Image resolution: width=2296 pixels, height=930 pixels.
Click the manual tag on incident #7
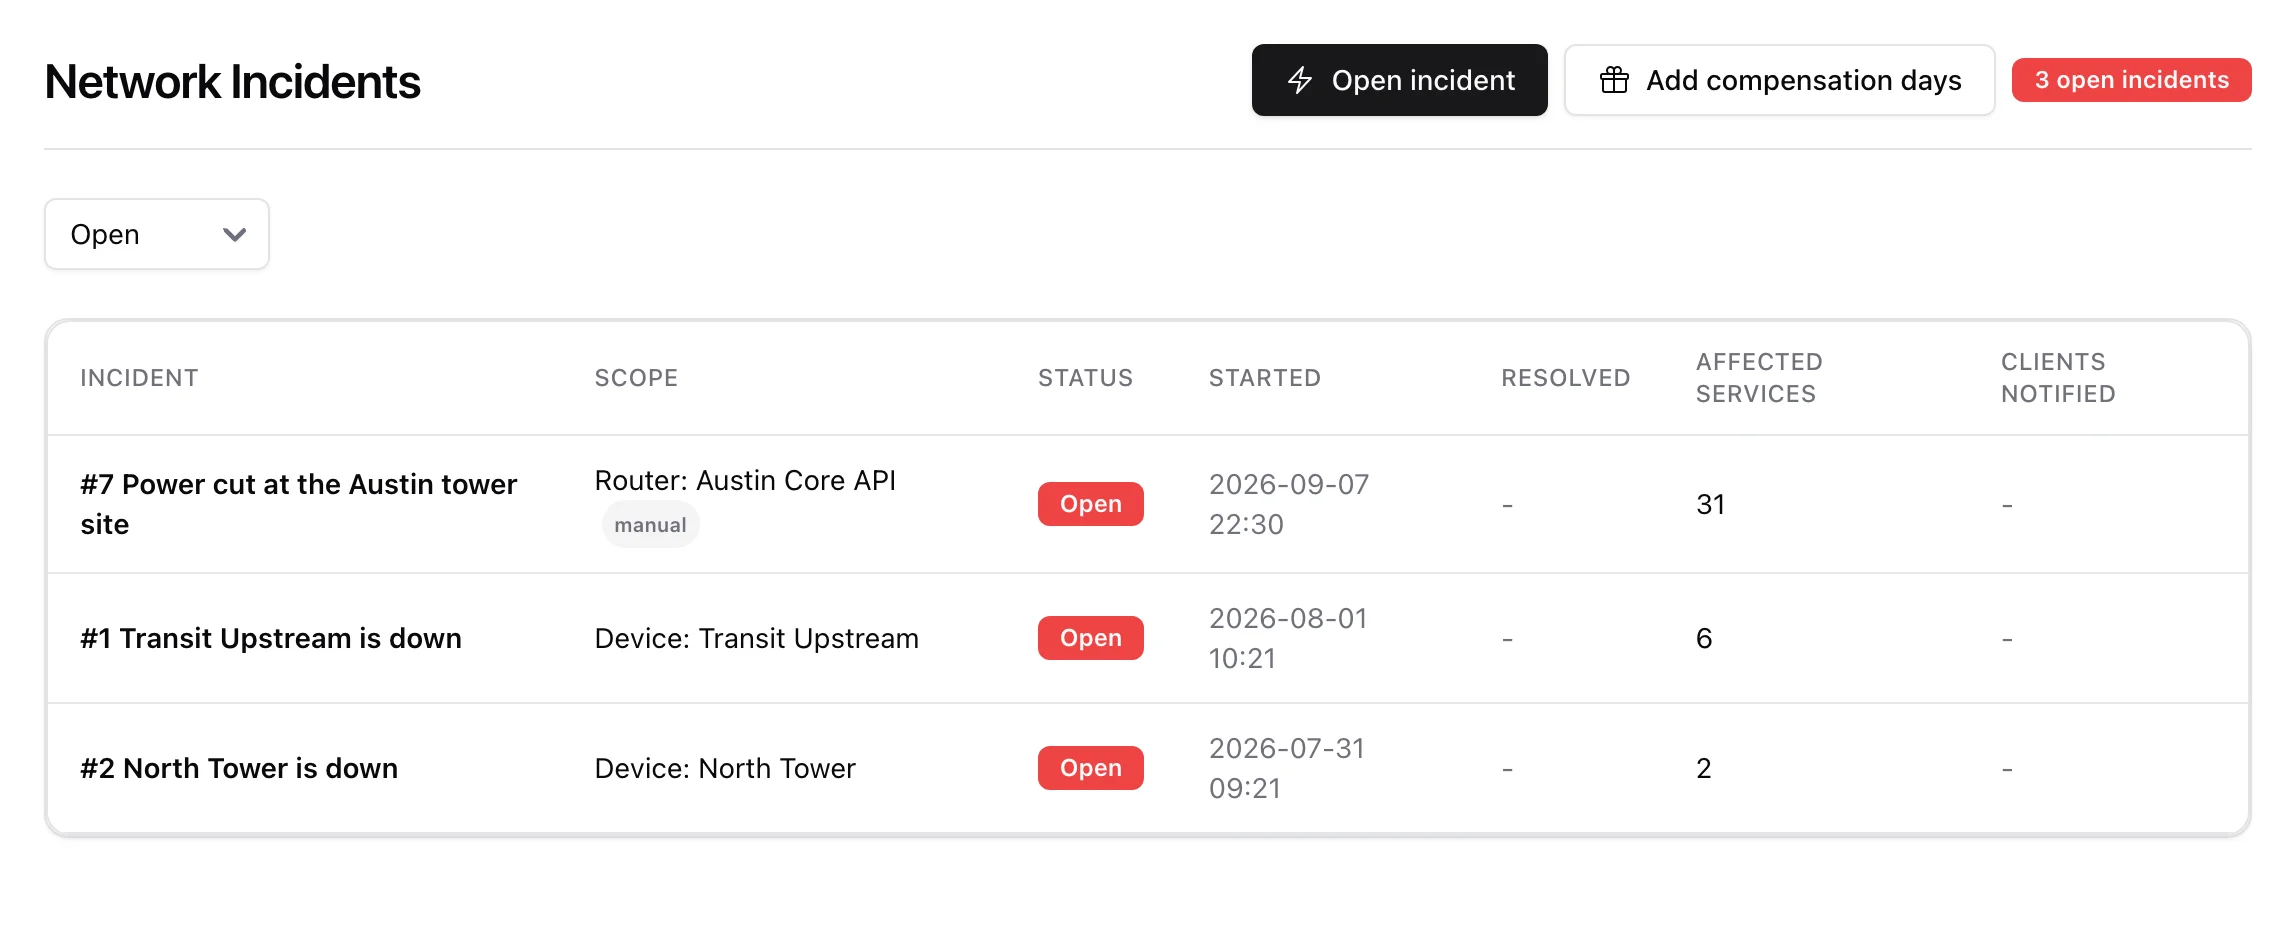tap(650, 525)
